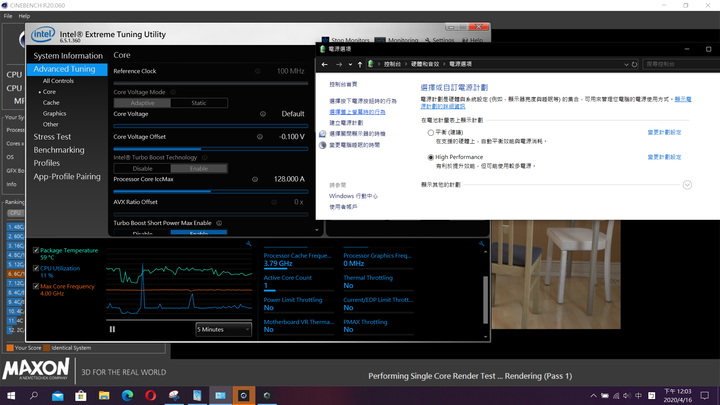Open Cinebench Help menu
Screen dimensions: 720x405
(x=24, y=16)
